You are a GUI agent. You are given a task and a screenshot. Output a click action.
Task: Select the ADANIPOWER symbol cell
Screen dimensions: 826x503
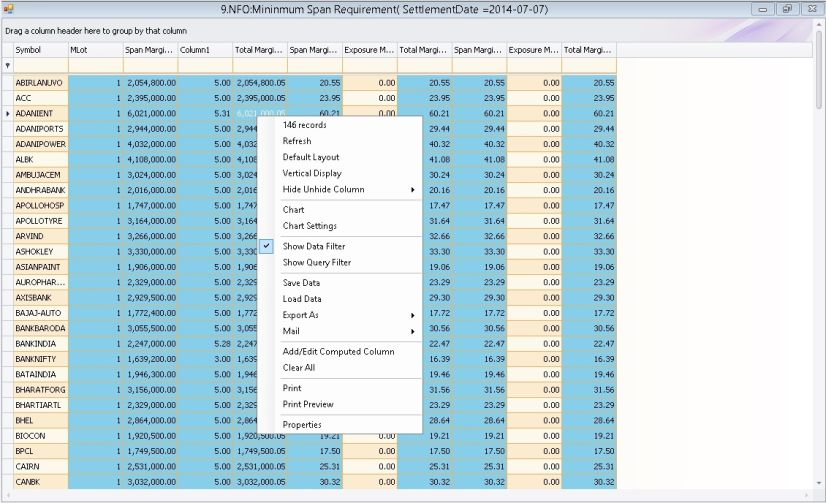[41, 144]
